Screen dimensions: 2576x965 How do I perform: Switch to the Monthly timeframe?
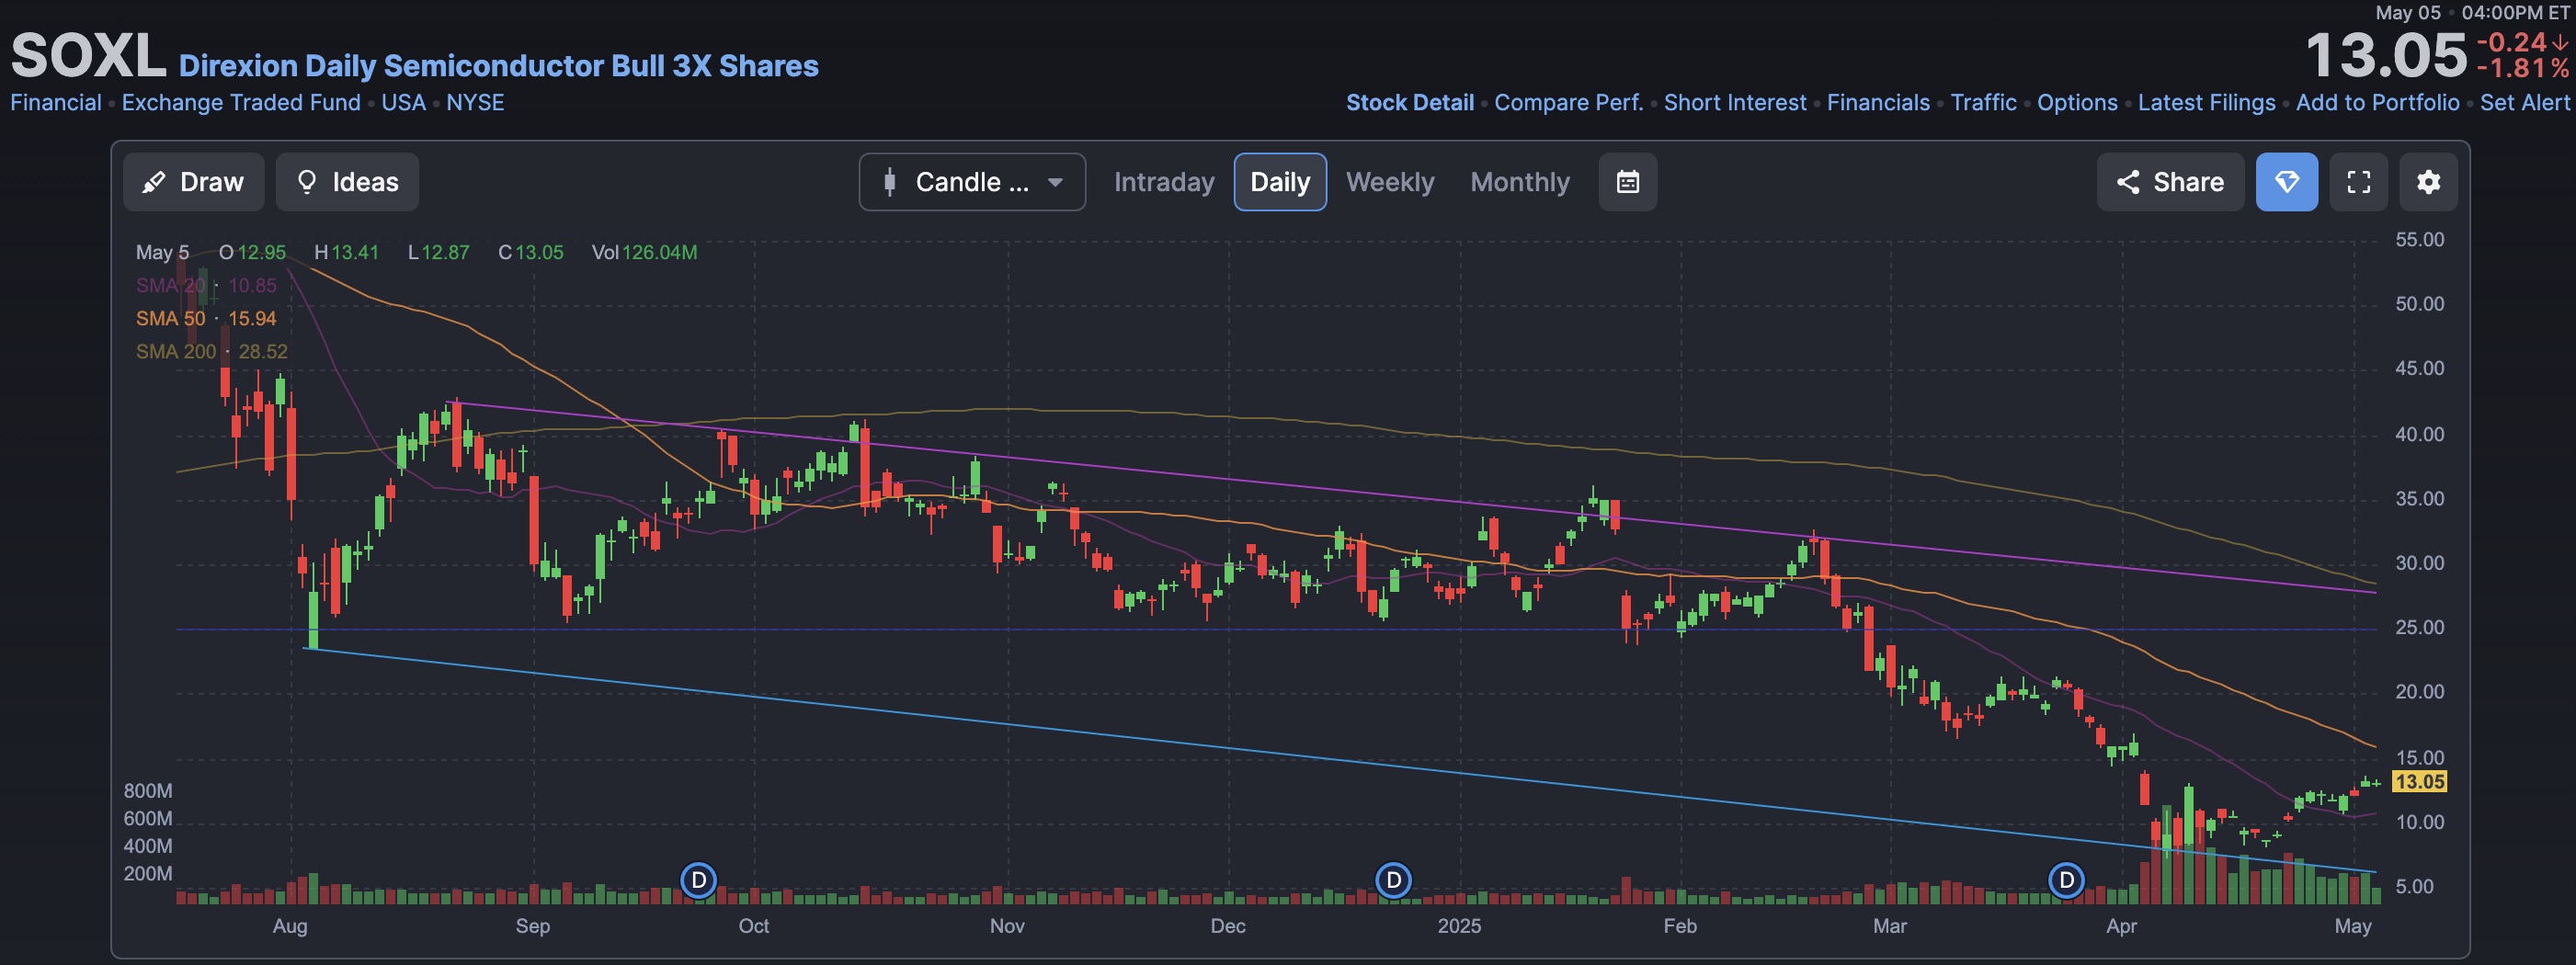[x=1520, y=182]
